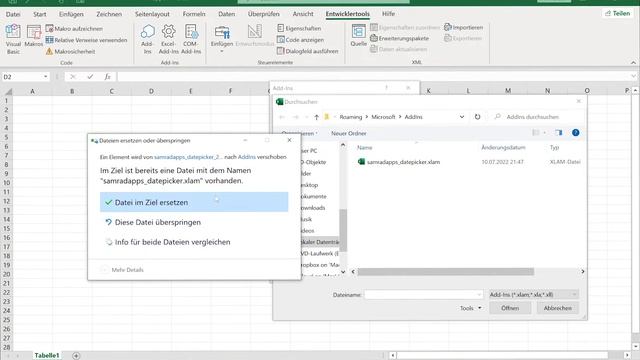Open the Makros list
This screenshot has height=360, width=640.
[x=33, y=36]
